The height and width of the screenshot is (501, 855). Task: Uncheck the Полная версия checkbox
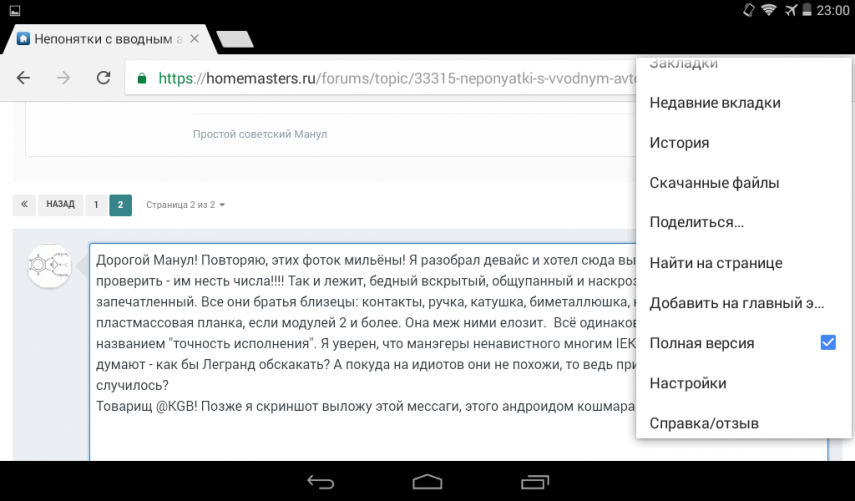coord(828,342)
